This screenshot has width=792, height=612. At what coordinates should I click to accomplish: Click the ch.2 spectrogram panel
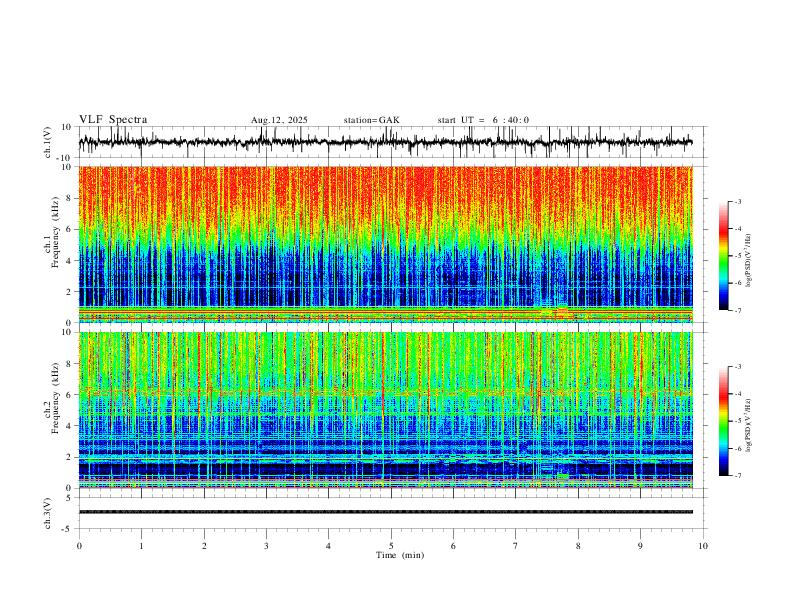385,410
